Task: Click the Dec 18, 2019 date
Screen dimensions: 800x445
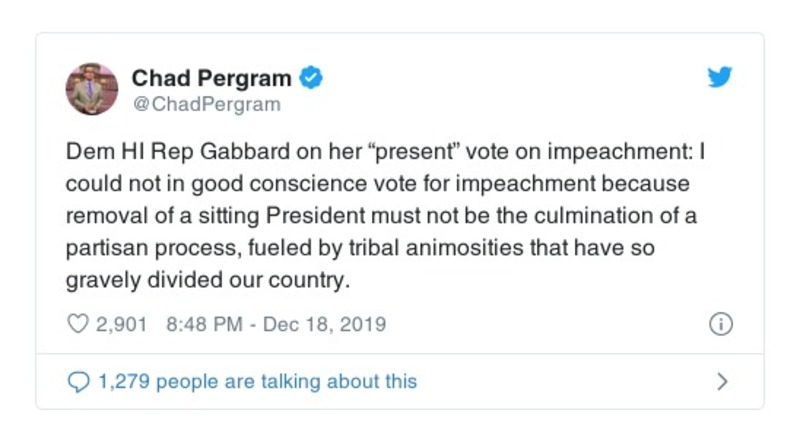Action: (324, 324)
